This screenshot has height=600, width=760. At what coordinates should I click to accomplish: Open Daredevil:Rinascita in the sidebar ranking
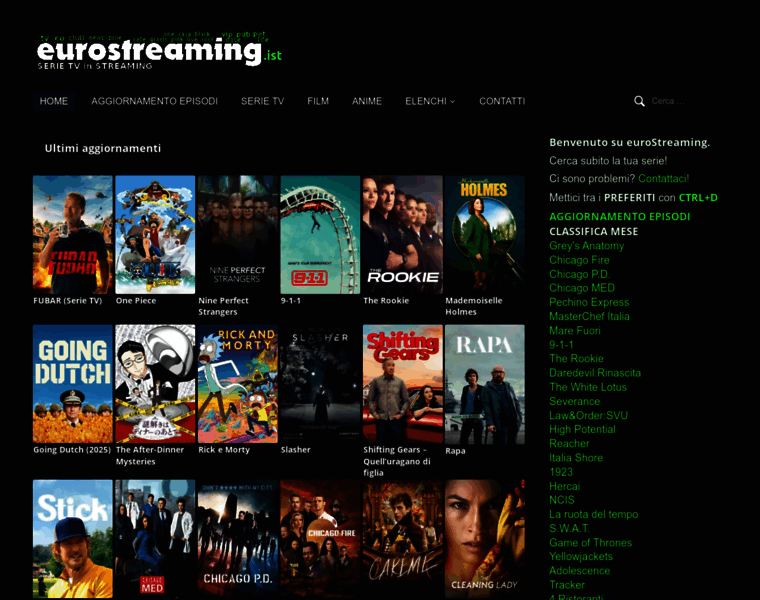[595, 373]
